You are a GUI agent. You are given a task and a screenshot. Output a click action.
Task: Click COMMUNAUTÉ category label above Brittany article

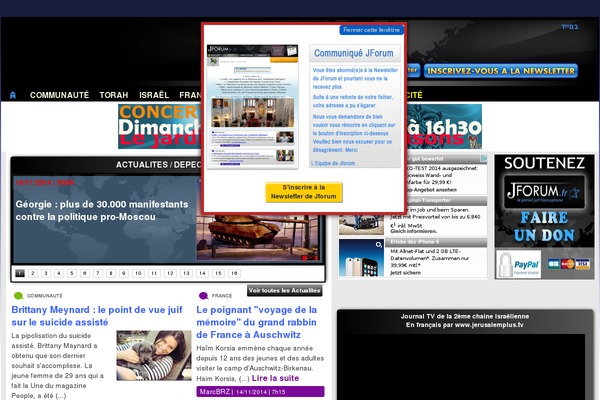tap(45, 296)
